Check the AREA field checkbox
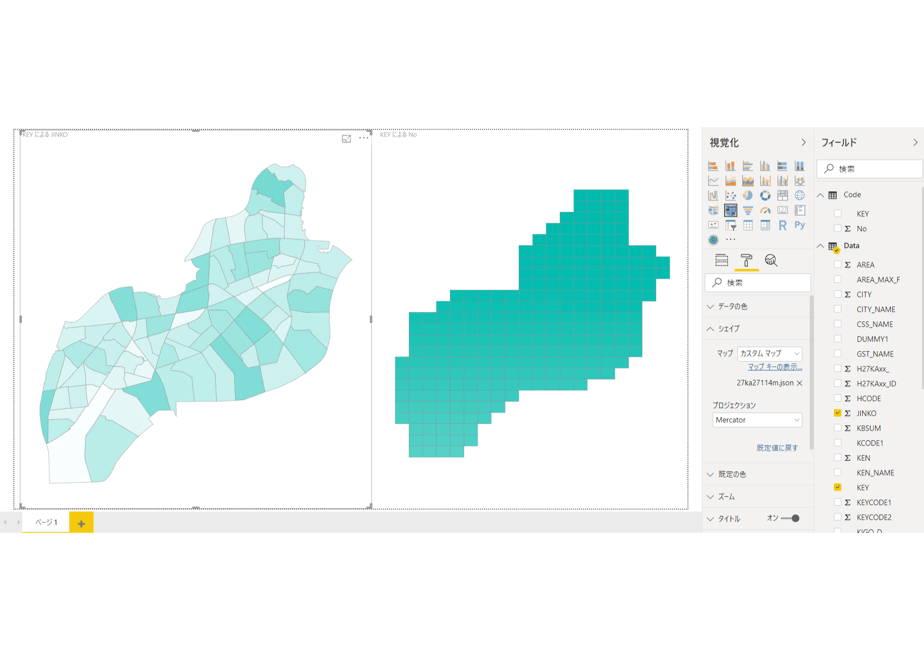 click(x=837, y=265)
